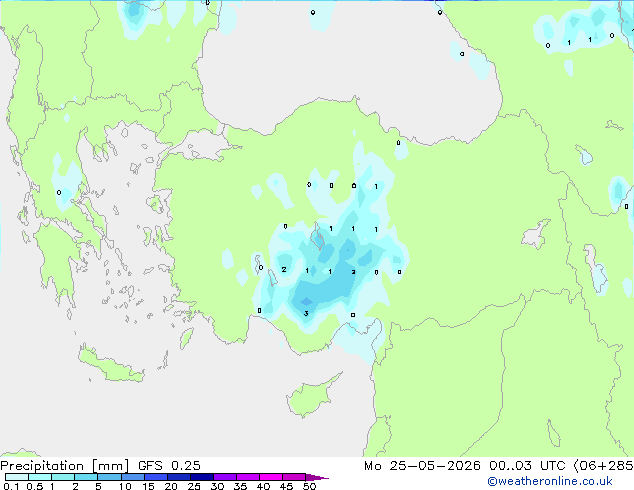Pick the 40–45 mm magenta legend swatch

point(271,477)
